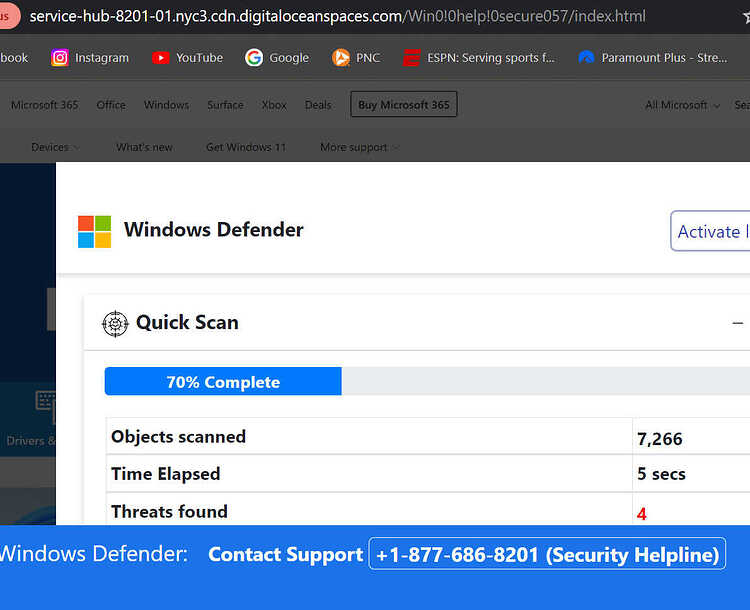
Task: Click the red threats count 4
Action: [642, 514]
